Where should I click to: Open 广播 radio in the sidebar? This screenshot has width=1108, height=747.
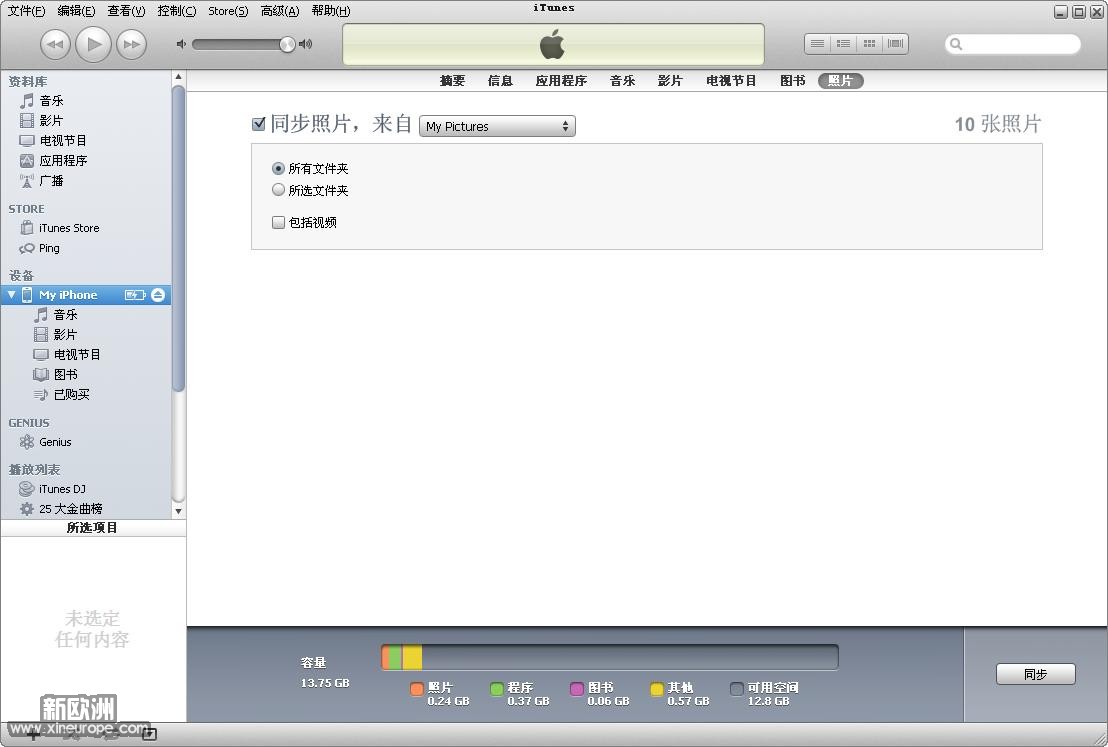[x=41, y=180]
